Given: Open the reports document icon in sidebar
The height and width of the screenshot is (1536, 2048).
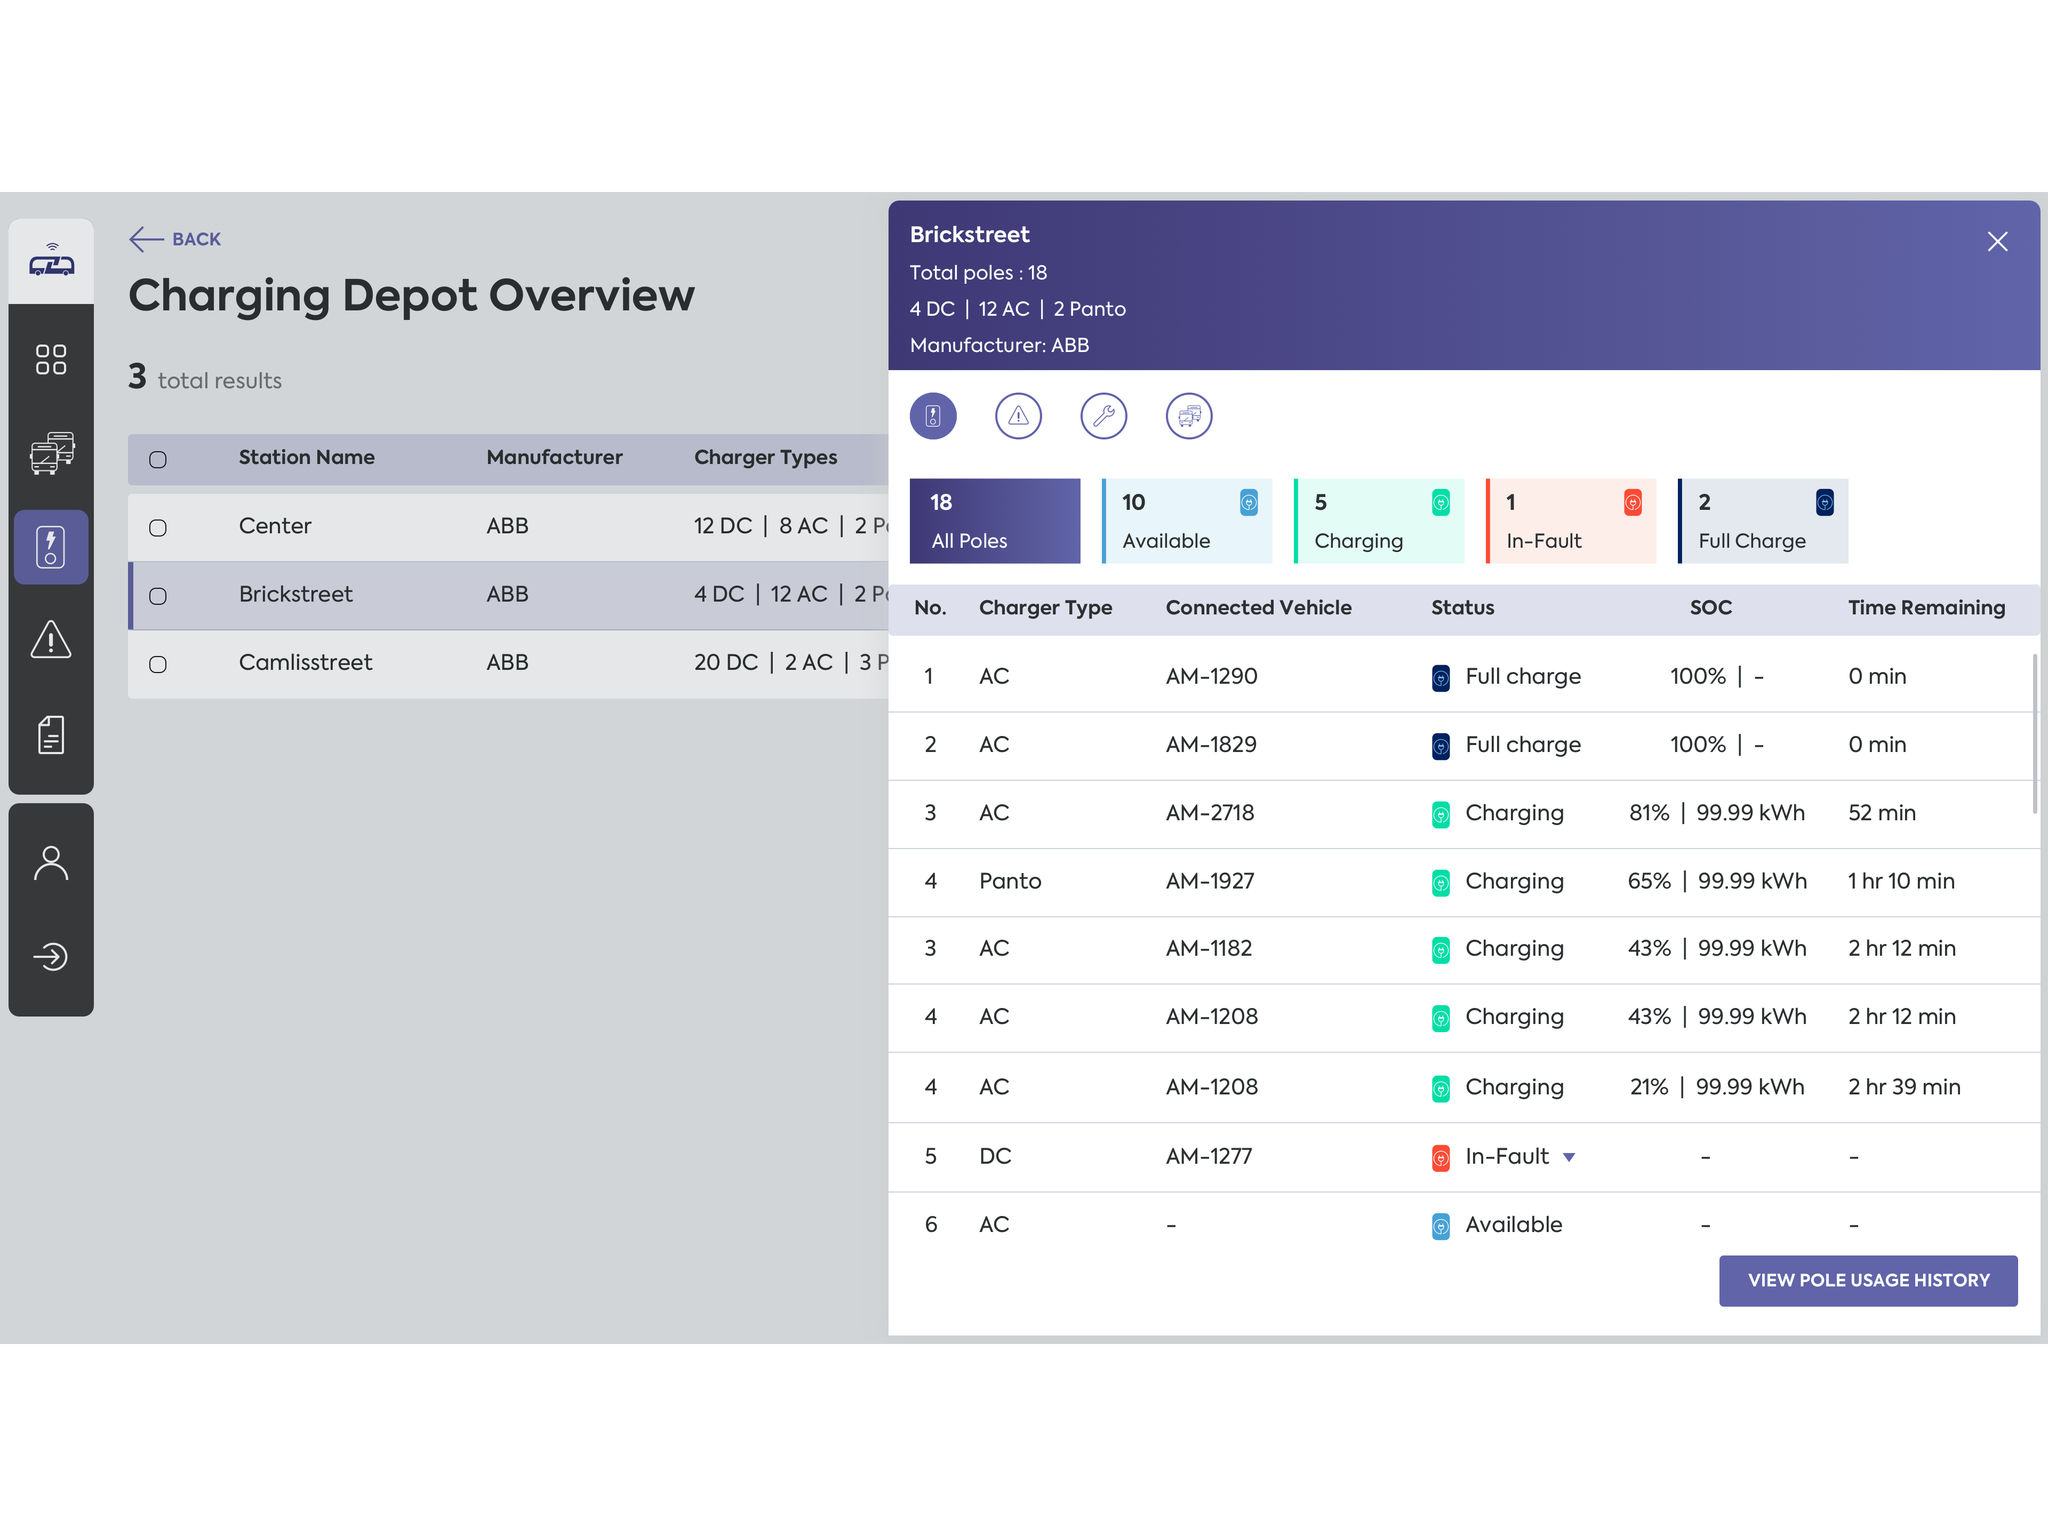Looking at the screenshot, I should 51,735.
